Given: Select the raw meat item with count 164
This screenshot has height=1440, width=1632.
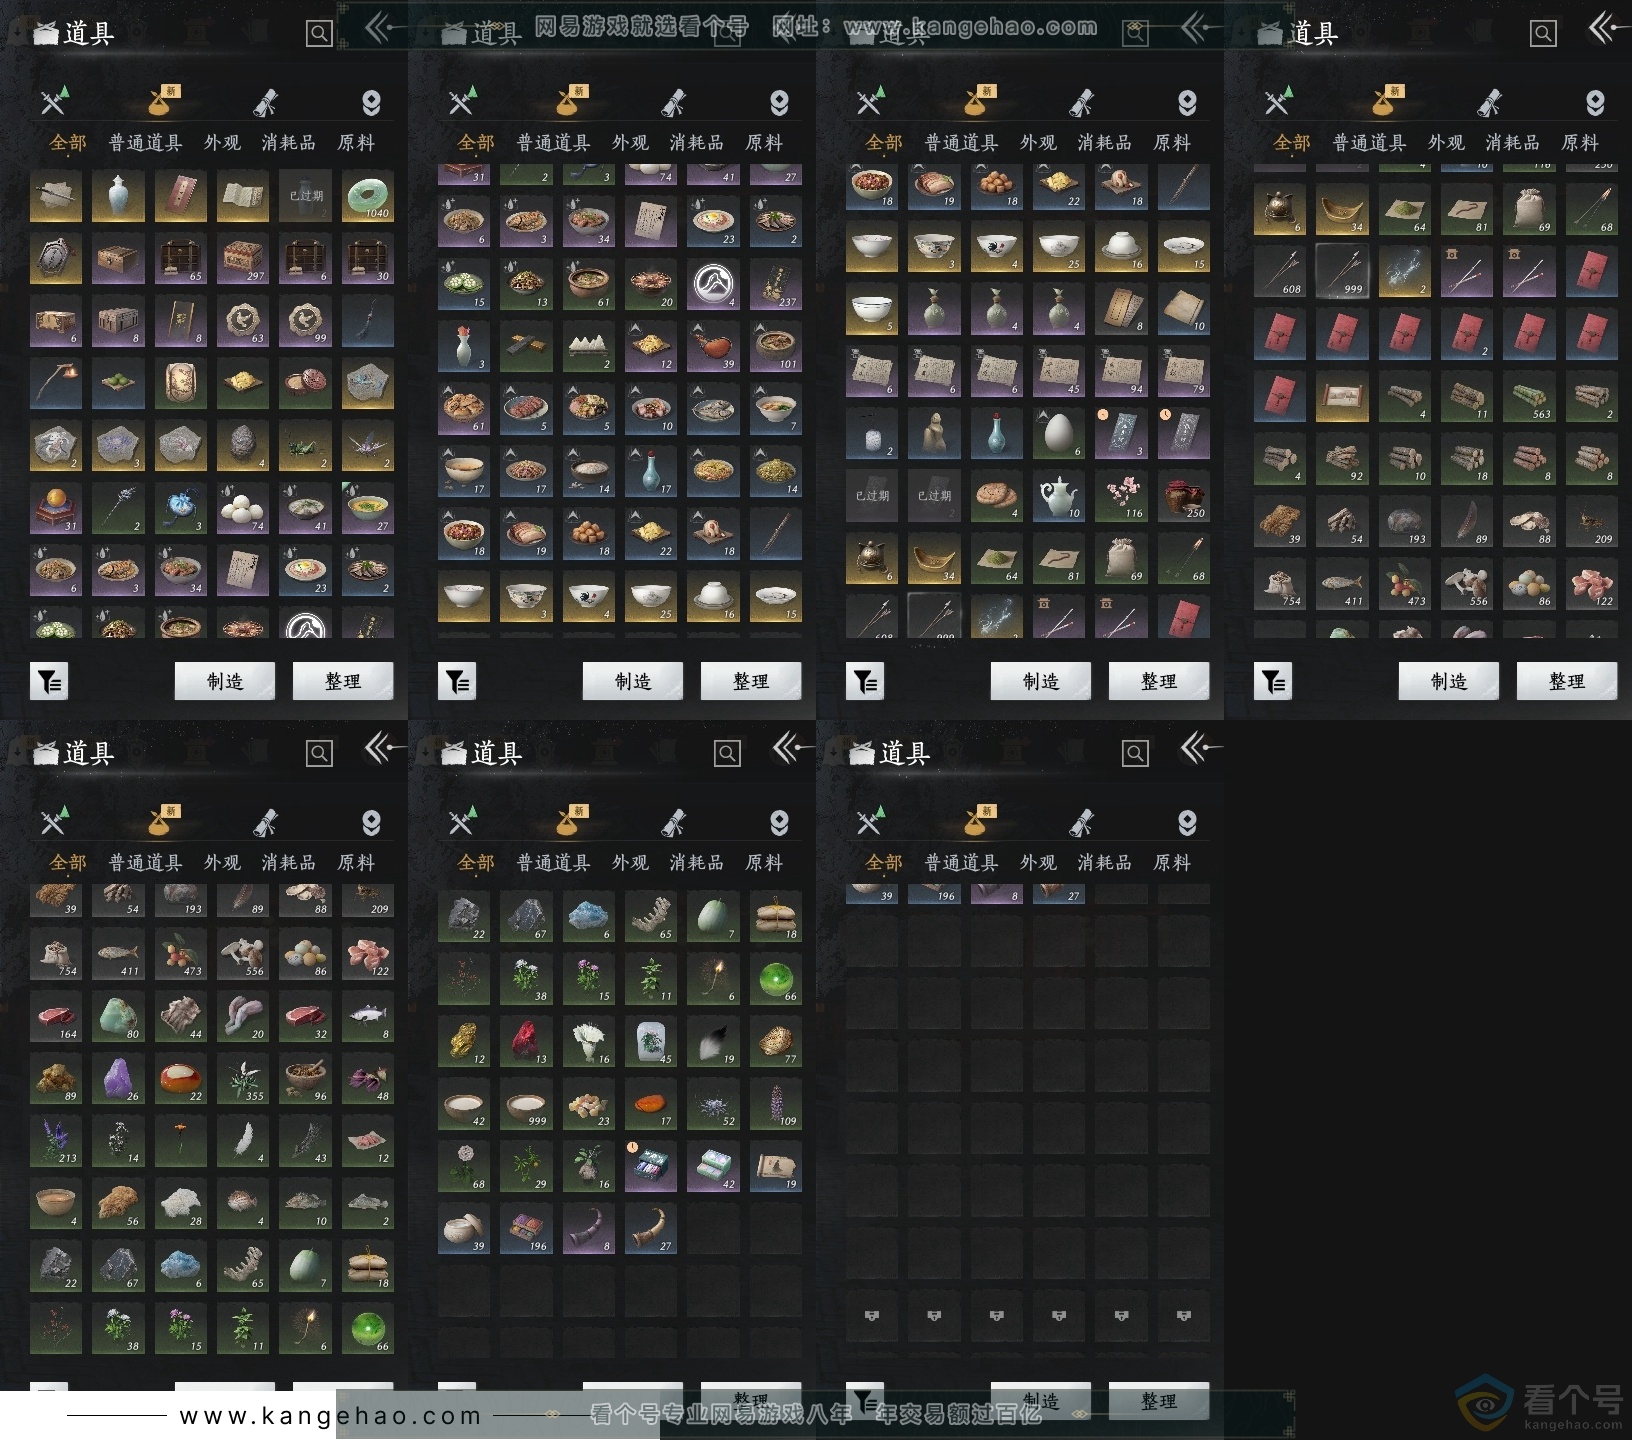Looking at the screenshot, I should pyautogui.click(x=55, y=1016).
